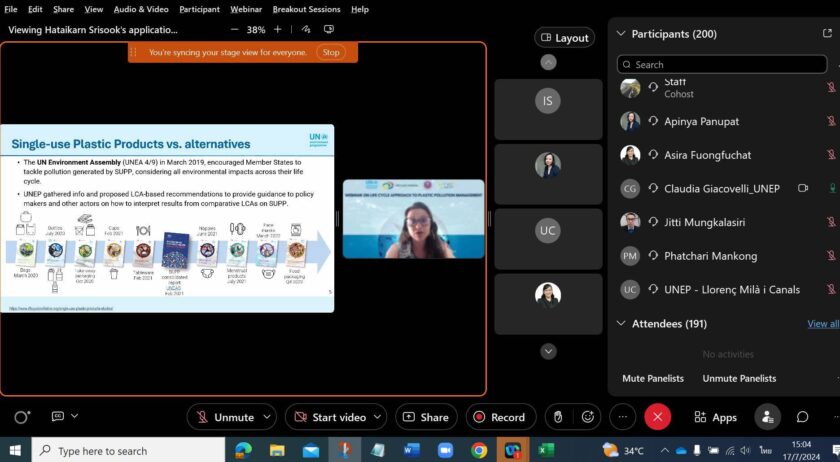Open the More options ellipsis button
This screenshot has width=840, height=462.
pyautogui.click(x=622, y=417)
